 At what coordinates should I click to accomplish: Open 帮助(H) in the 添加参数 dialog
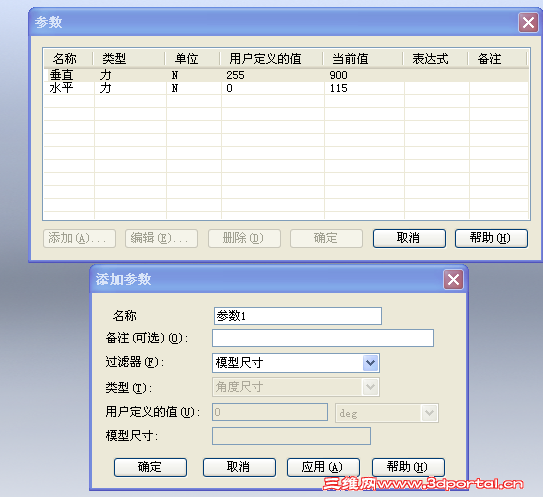point(408,467)
